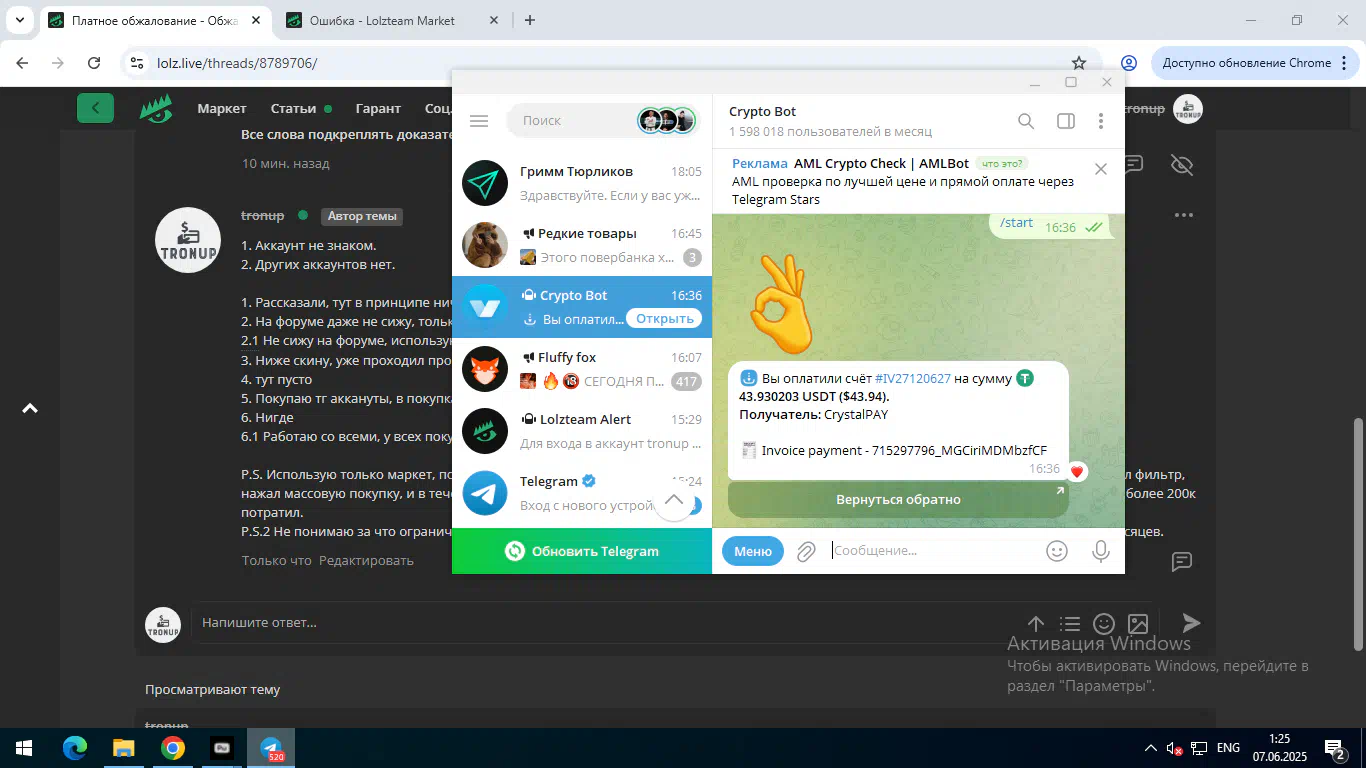Click the green back arrow on Lolz site
Image resolution: width=1366 pixels, height=768 pixels.
(x=95, y=108)
